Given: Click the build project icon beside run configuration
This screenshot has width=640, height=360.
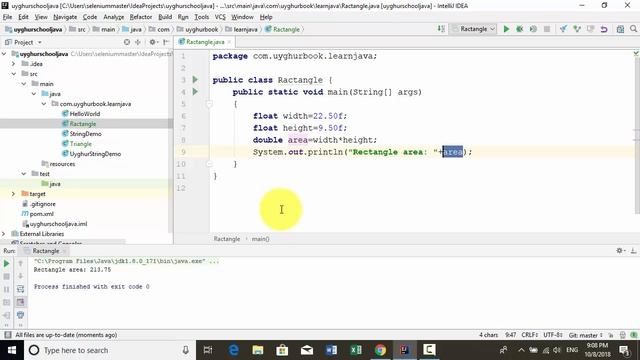Looking at the screenshot, I should pyautogui.click(x=441, y=29).
